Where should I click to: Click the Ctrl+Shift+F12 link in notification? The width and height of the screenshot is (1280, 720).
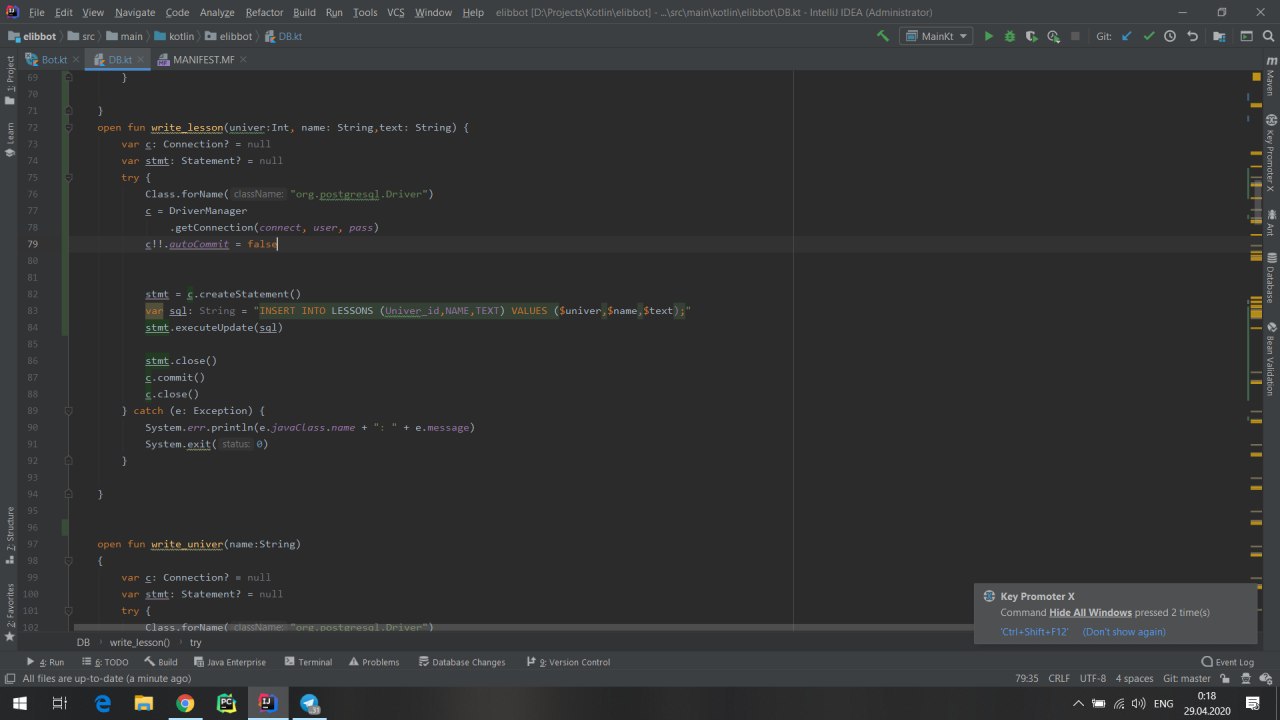click(1034, 632)
